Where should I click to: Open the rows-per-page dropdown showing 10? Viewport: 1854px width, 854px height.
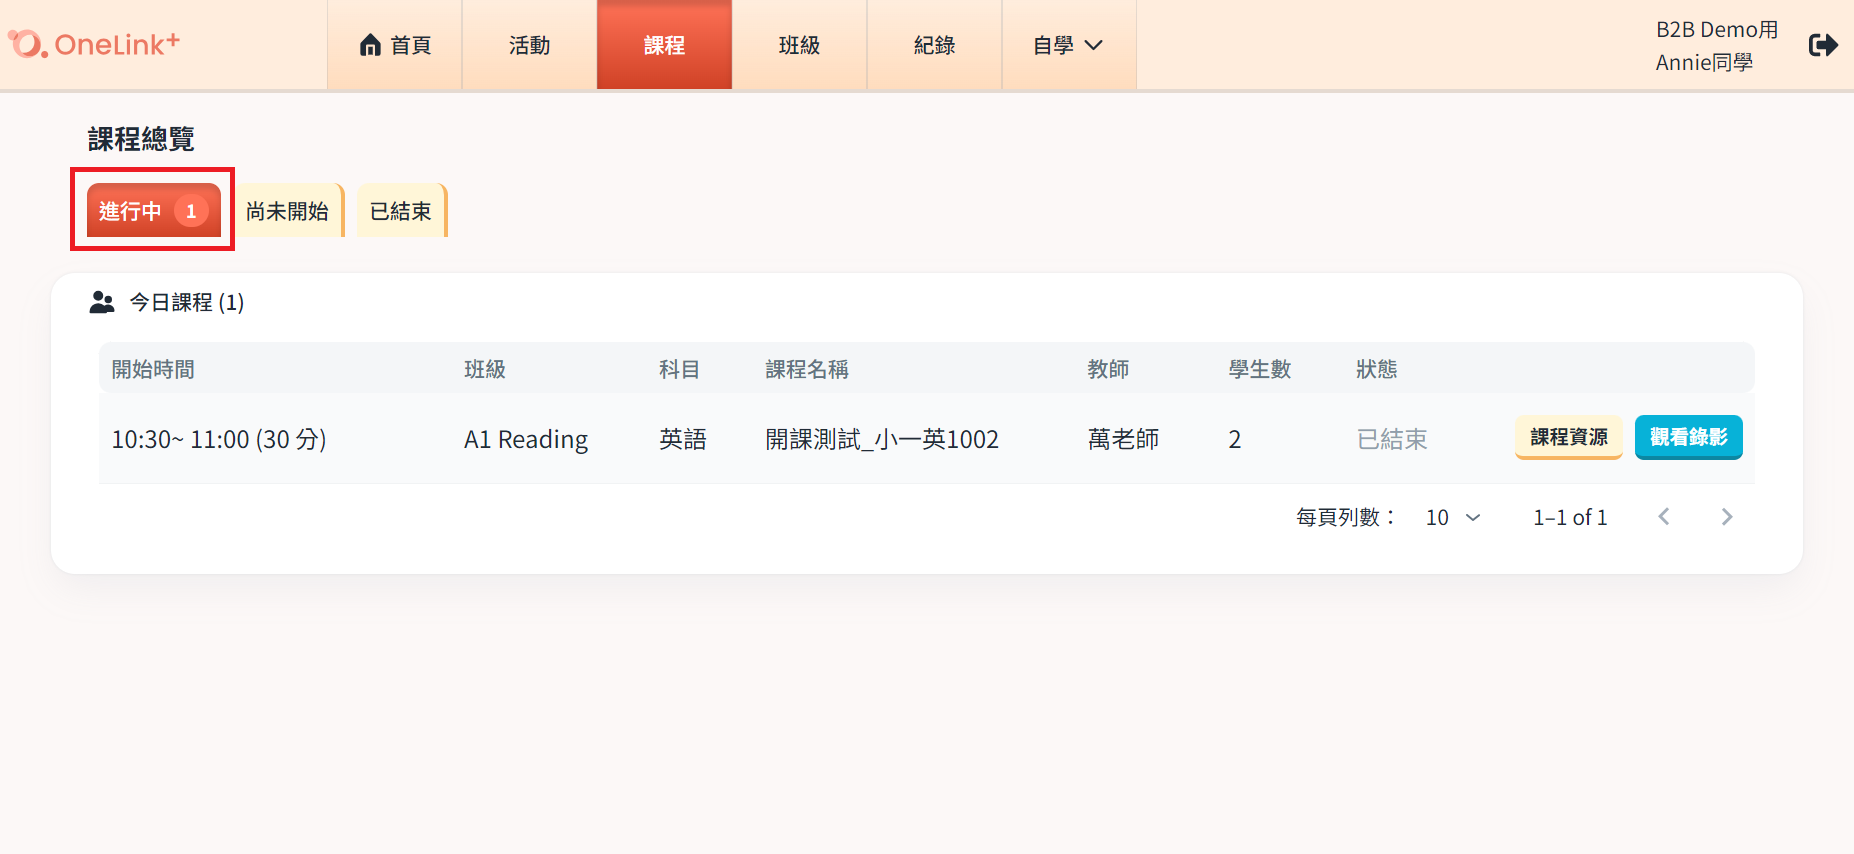pos(1453,517)
